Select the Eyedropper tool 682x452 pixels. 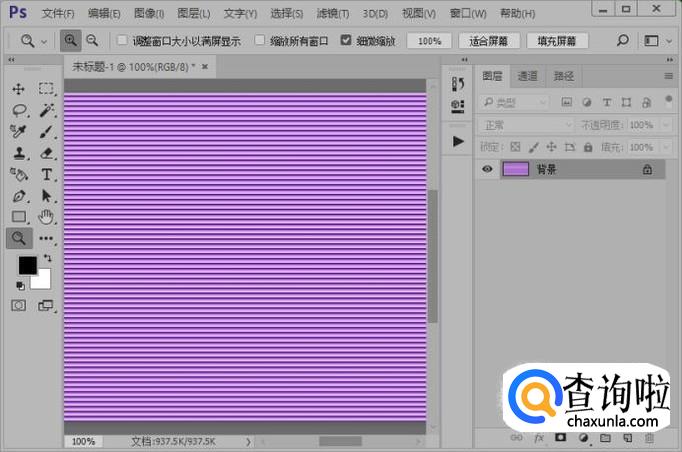(19, 132)
